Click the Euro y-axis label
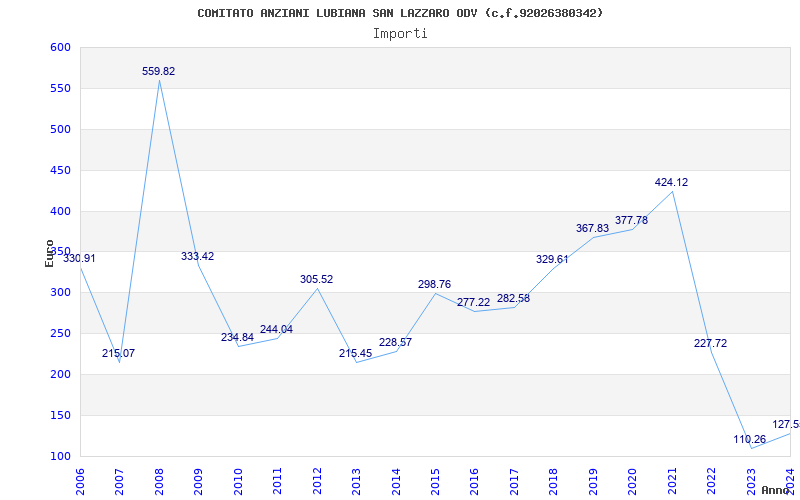 pyautogui.click(x=49, y=253)
